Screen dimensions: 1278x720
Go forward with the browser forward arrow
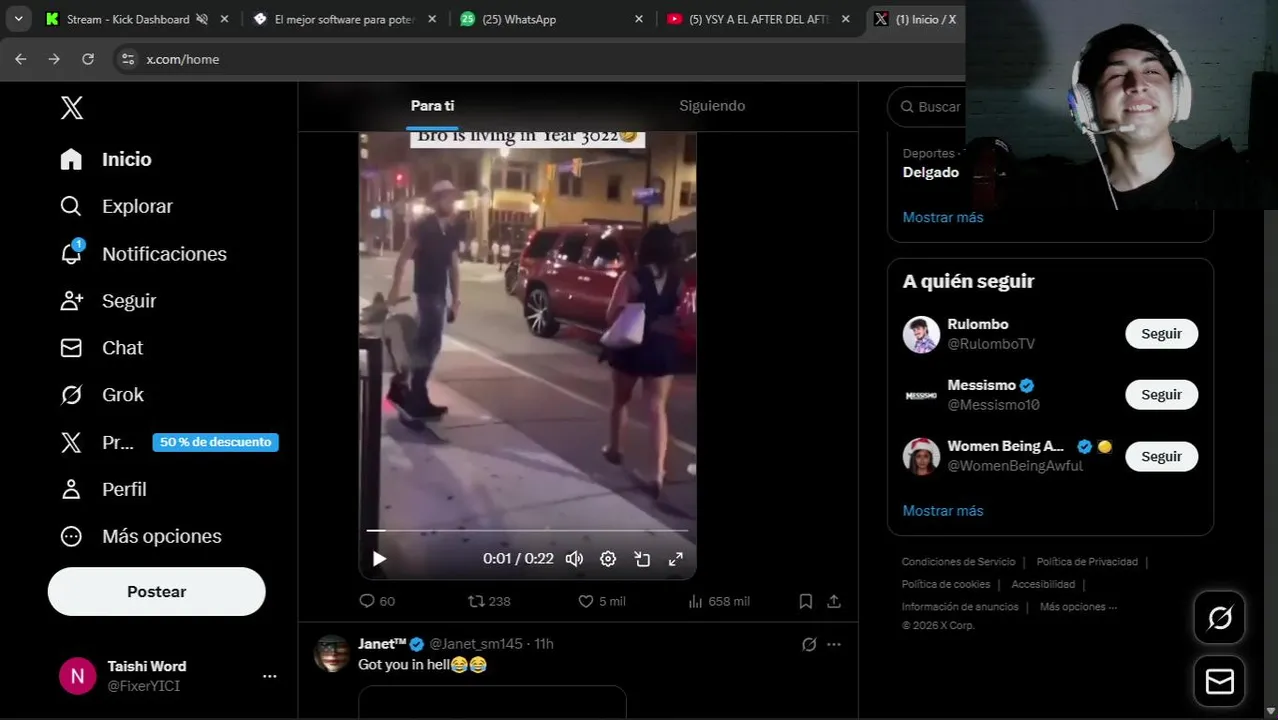coord(54,59)
